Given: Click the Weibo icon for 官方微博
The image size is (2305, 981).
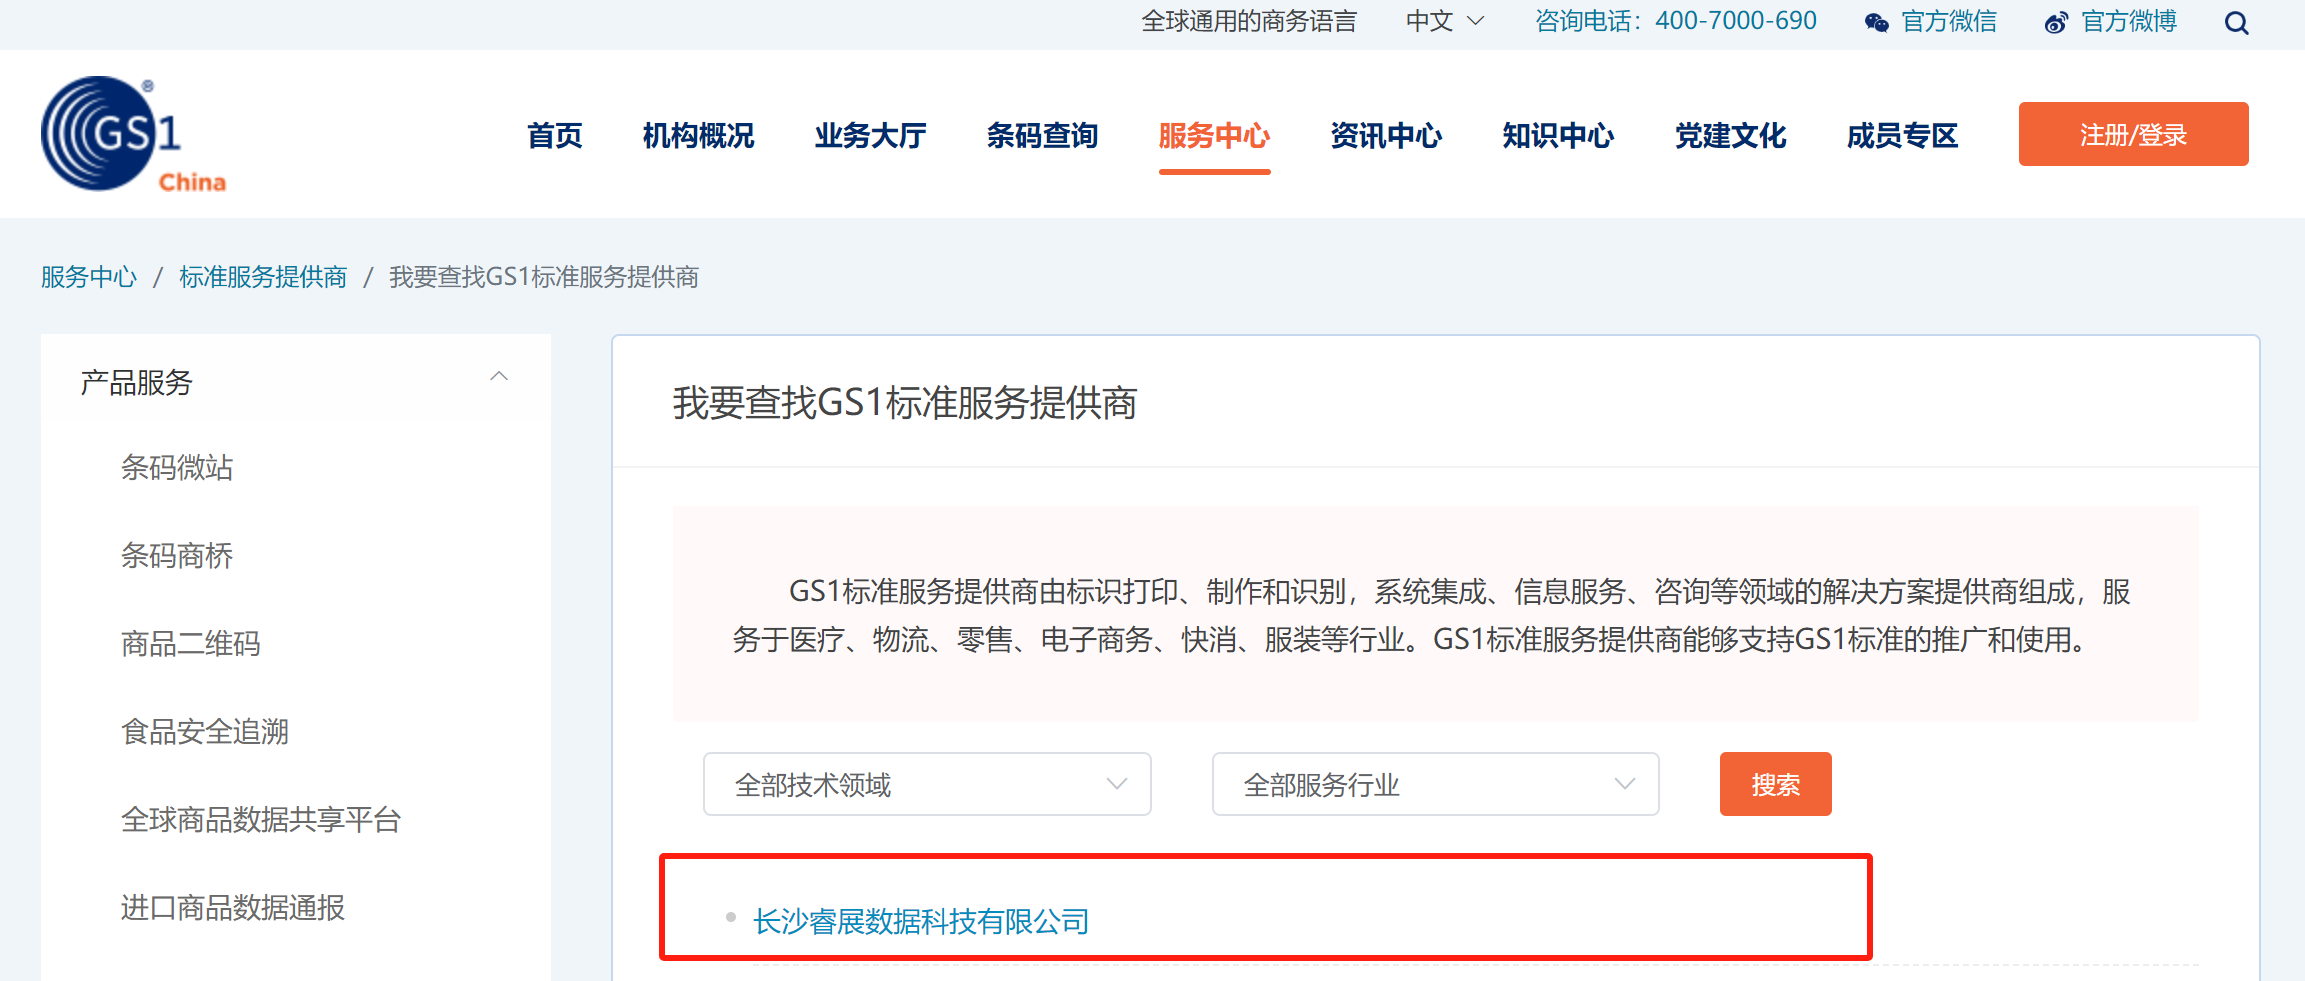Looking at the screenshot, I should point(2056,23).
